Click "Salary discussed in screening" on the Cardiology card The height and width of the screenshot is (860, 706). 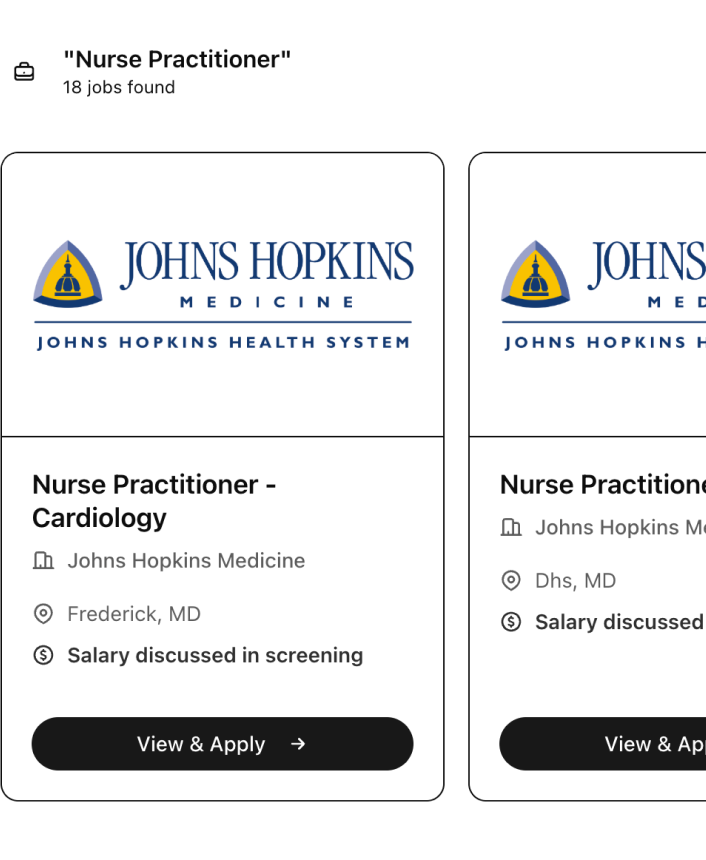pyautogui.click(x=215, y=656)
